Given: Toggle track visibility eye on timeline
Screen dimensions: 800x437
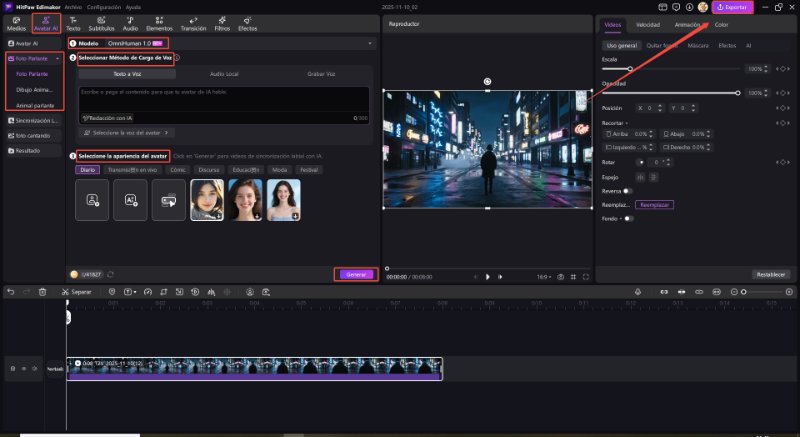Looking at the screenshot, I should (23, 368).
